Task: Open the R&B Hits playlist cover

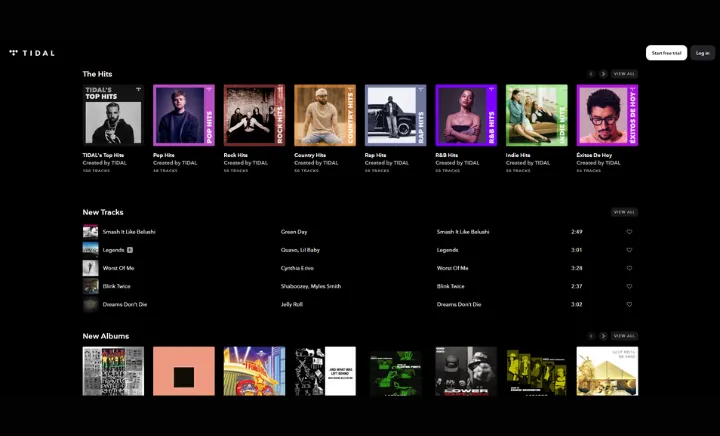Action: pos(466,115)
